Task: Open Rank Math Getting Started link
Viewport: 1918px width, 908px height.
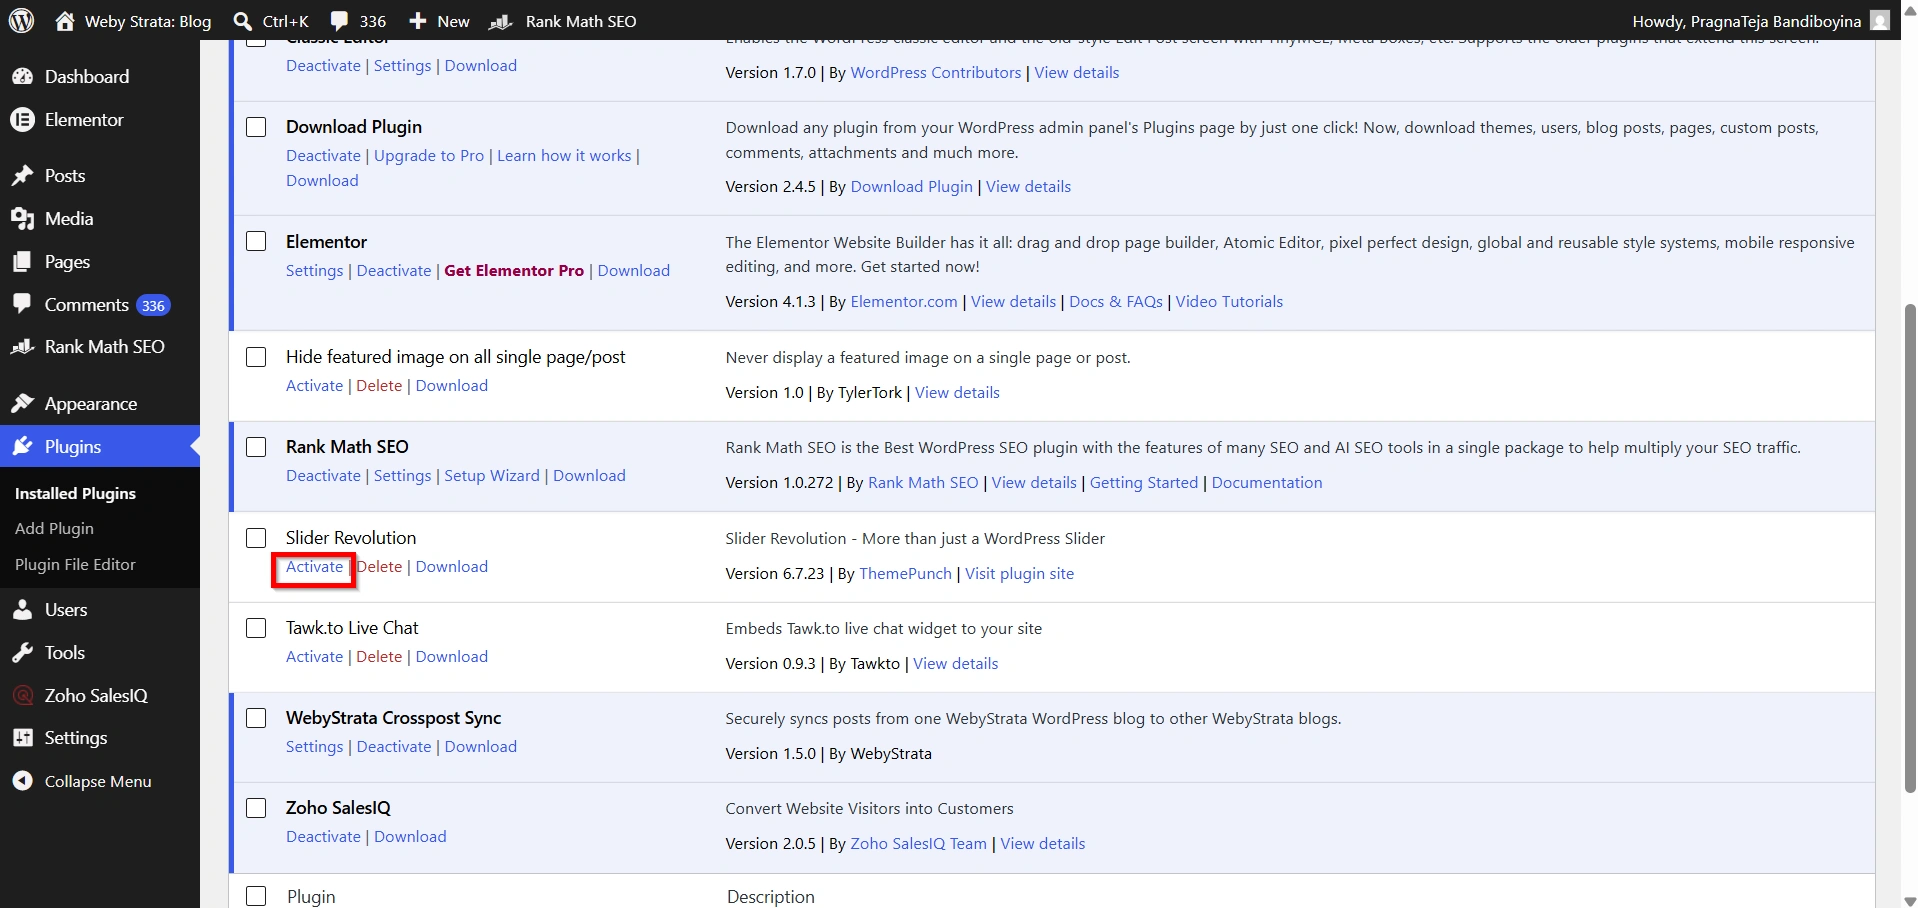Action: (x=1144, y=483)
